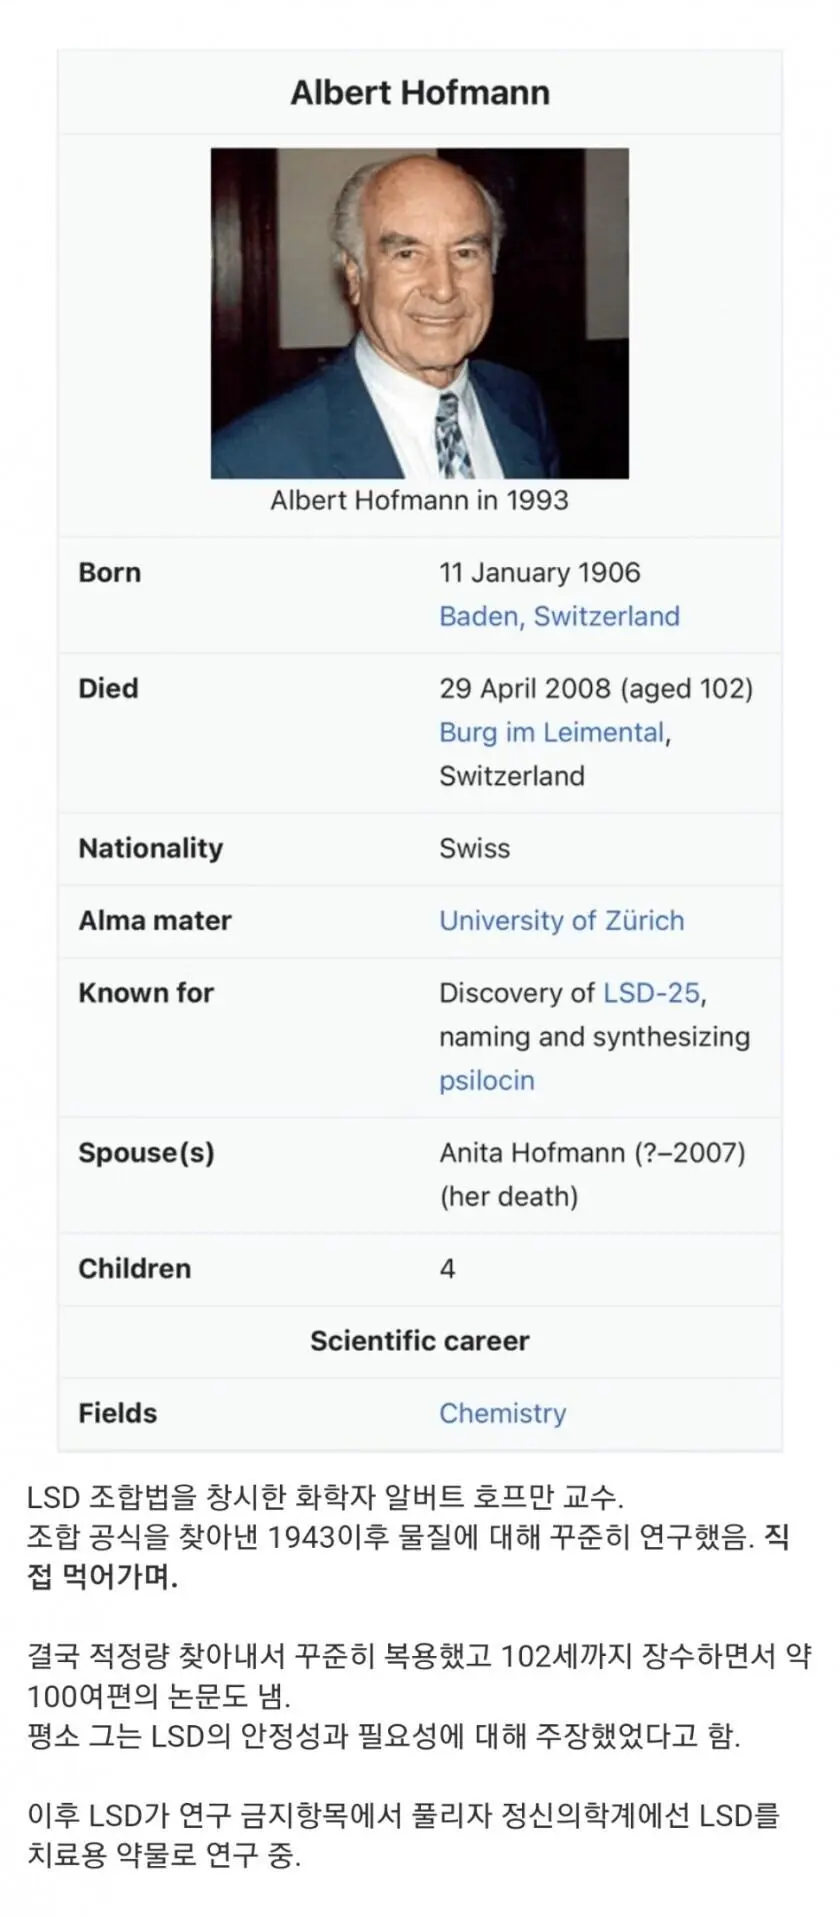Follow the Chemistry field link
Viewport: 840px width, 1917px height.
(502, 1413)
